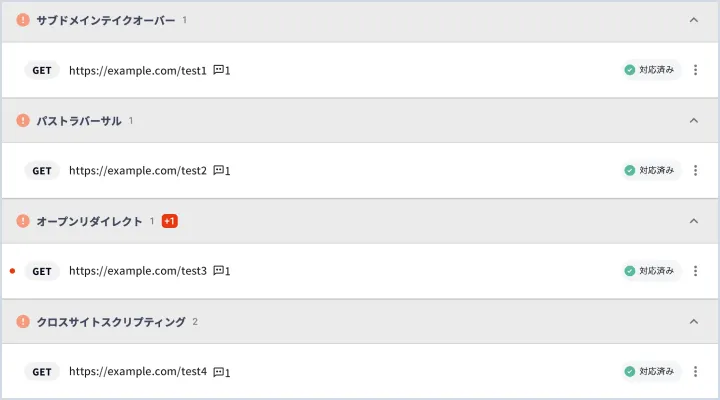Image resolution: width=720 pixels, height=400 pixels.
Task: Click the GET method badge for test3
Action: click(42, 271)
